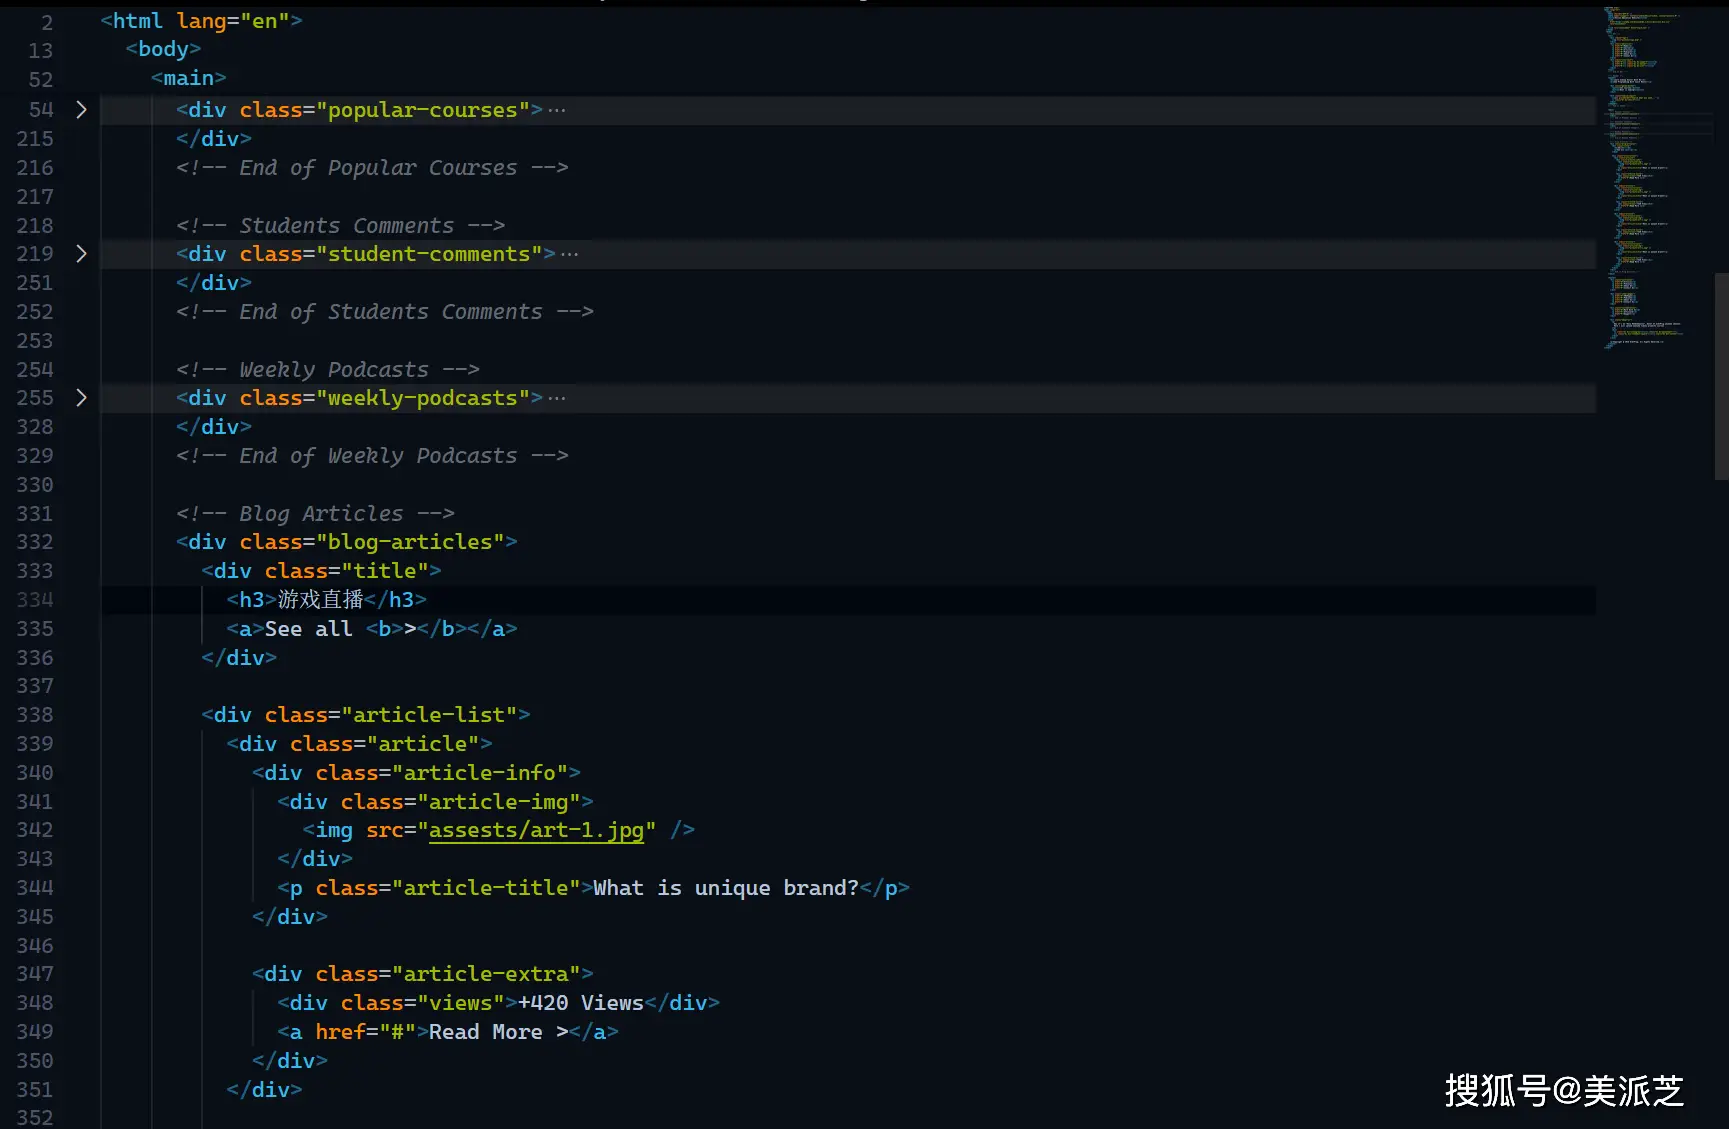Click the 'End of Popular Courses' comment

[x=372, y=168]
